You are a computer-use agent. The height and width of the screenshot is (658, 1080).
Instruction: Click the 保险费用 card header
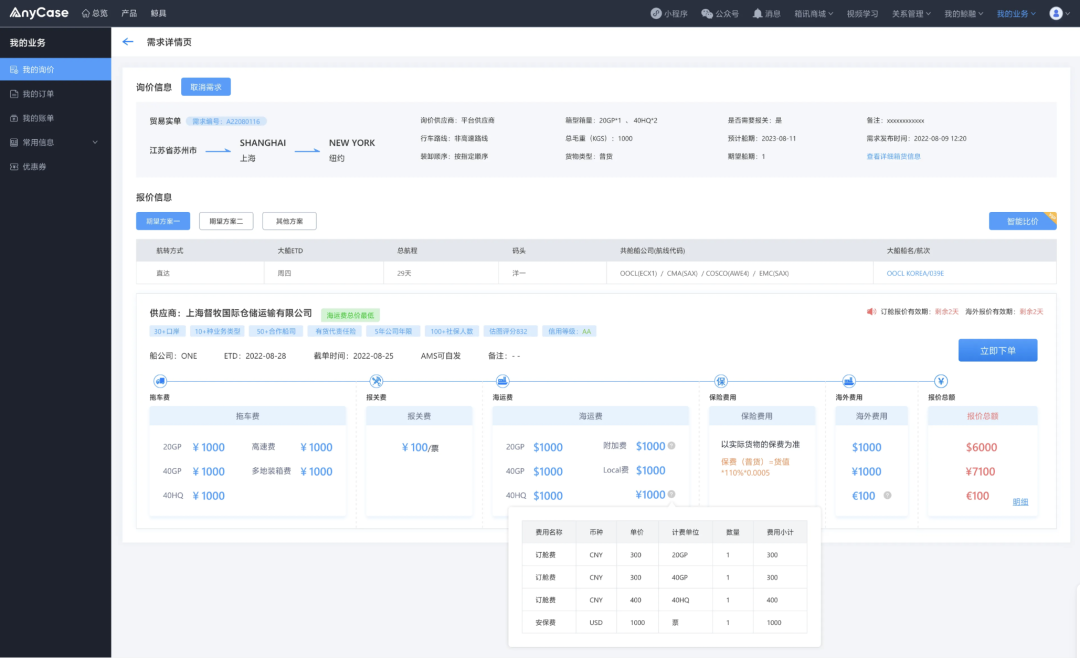pyautogui.click(x=762, y=415)
